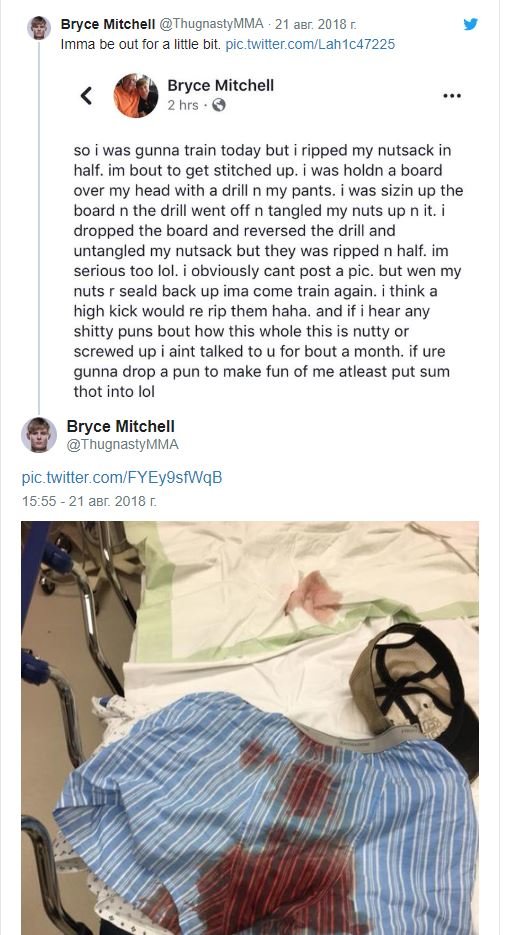Screen dimensions: 508x935
Task: Click the Facebook post text about the drill
Action: pos(268,271)
